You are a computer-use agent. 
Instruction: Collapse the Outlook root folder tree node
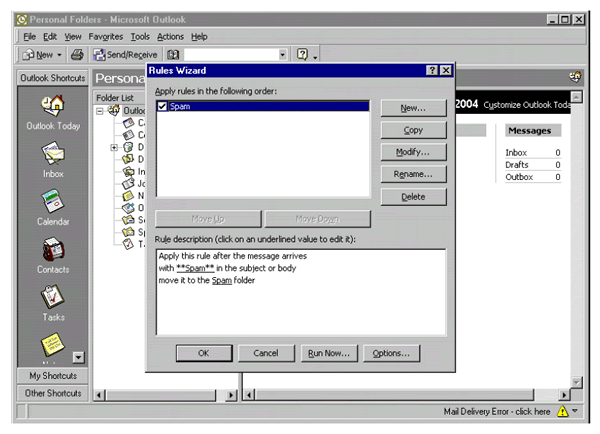pos(100,111)
